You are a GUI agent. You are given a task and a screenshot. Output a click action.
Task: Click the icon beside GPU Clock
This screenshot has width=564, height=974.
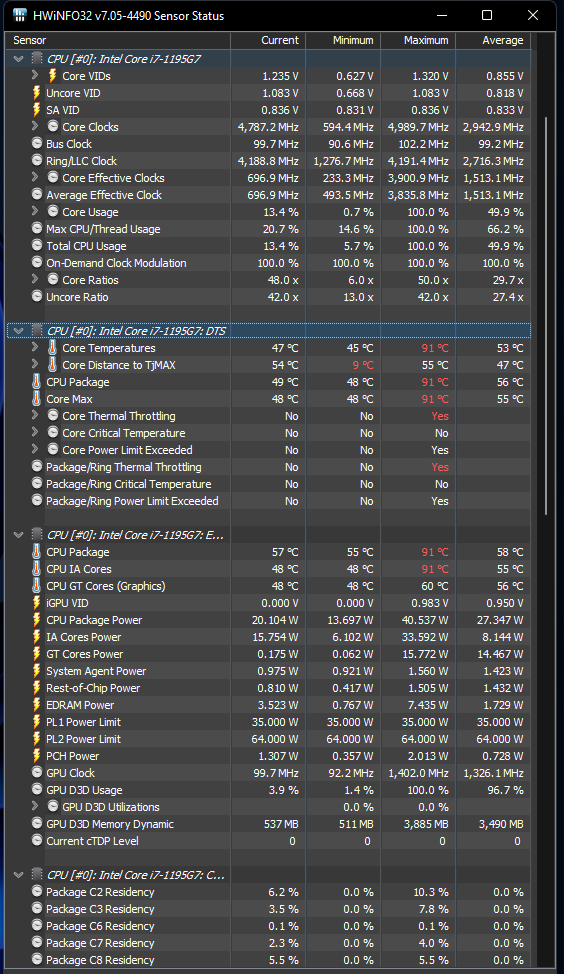click(37, 773)
